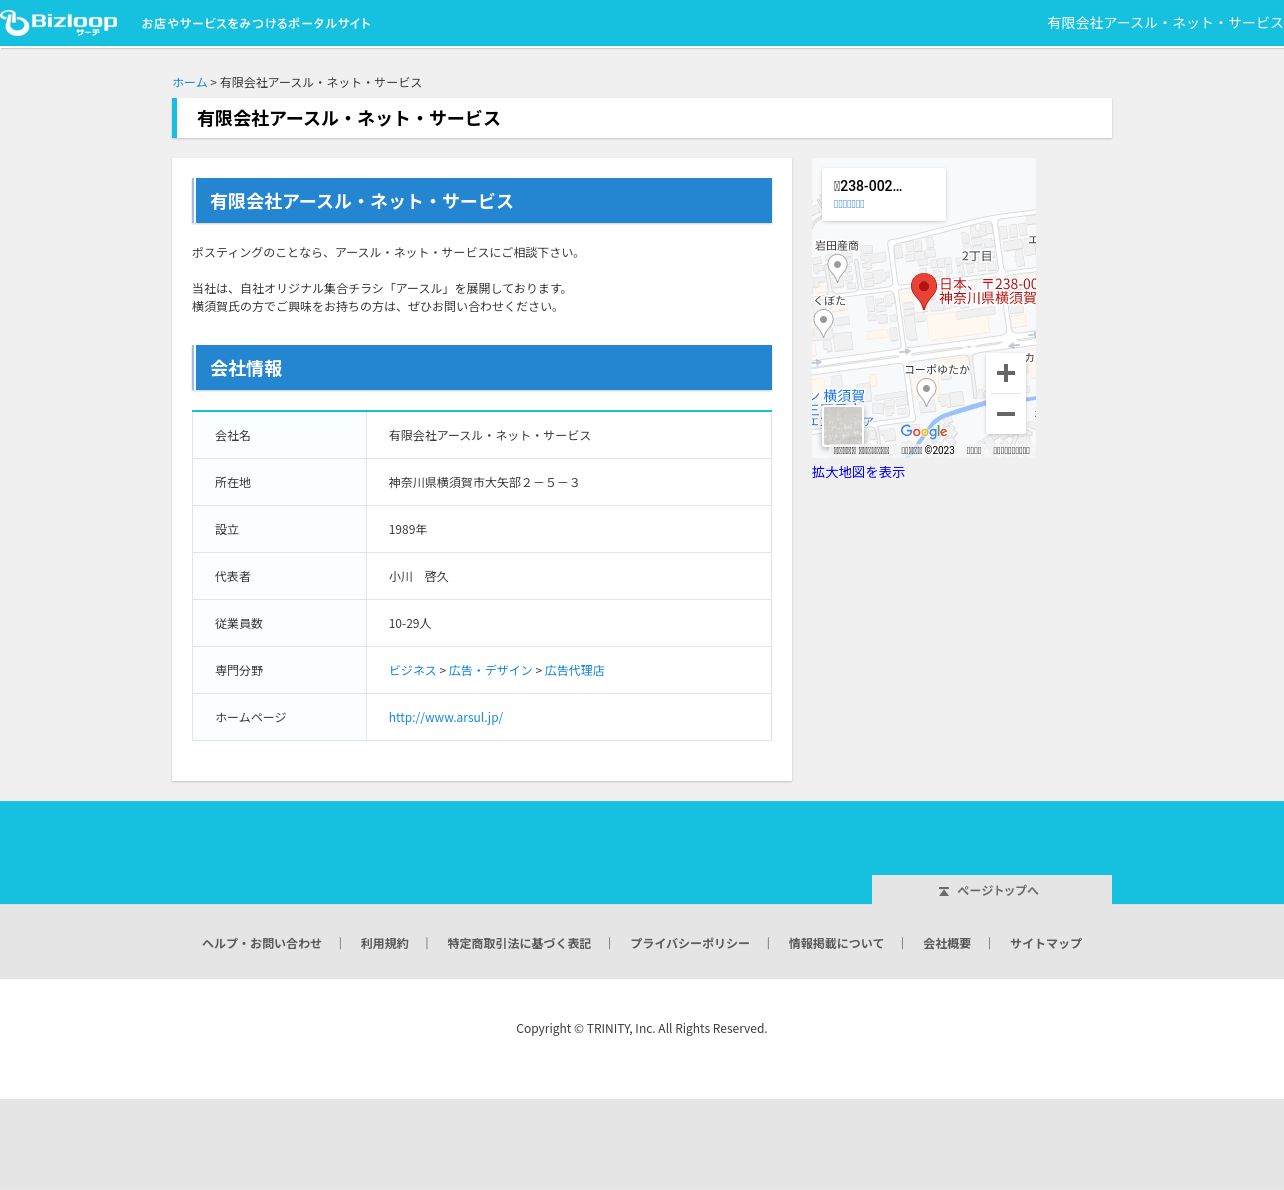Screen dimensions: 1284x1190
Task: Select the 岩田産商 map marker
Action: point(838,268)
